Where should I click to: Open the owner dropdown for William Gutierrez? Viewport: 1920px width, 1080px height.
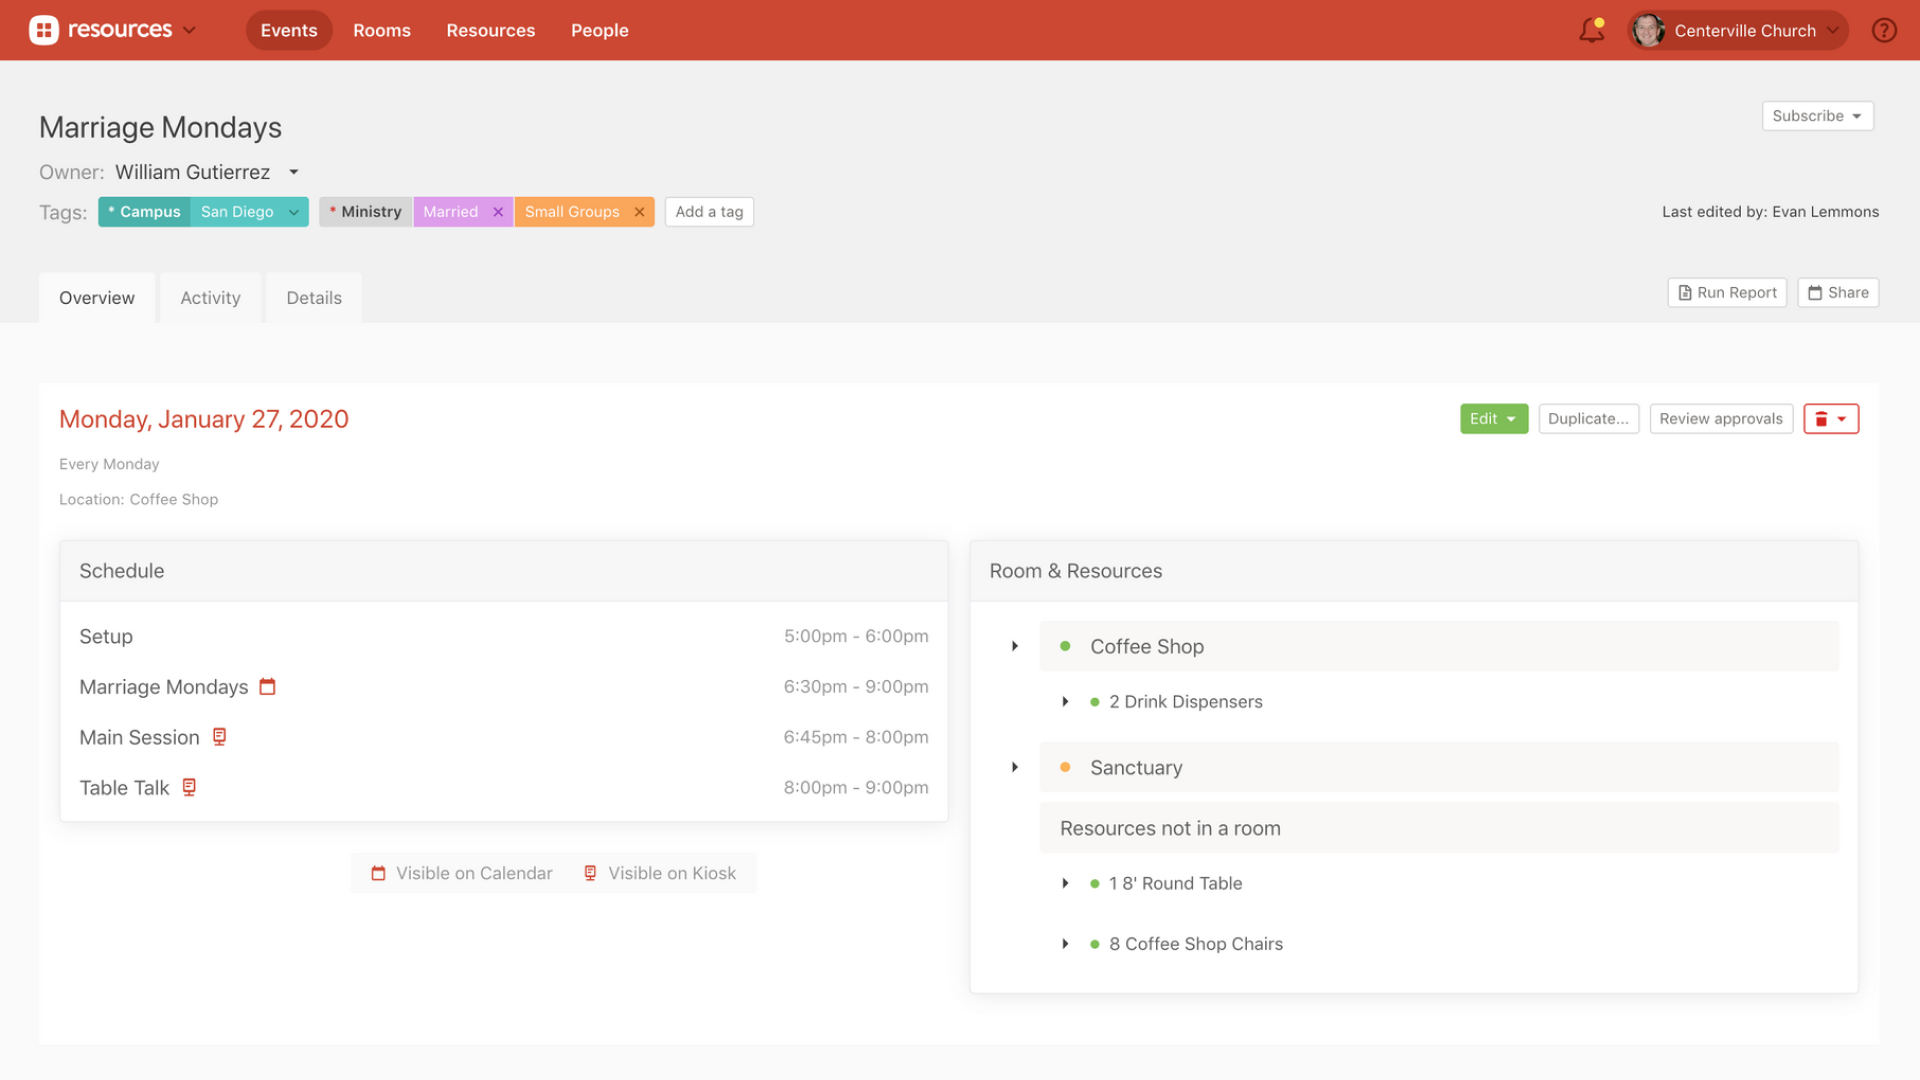coord(293,171)
